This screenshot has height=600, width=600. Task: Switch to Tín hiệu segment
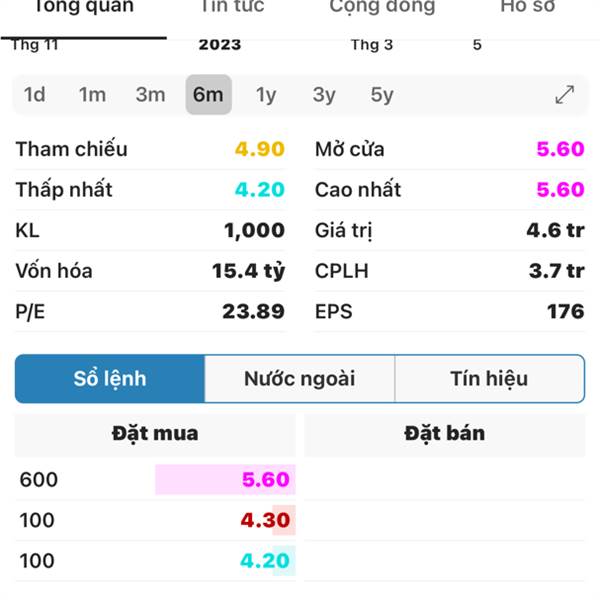pyautogui.click(x=489, y=378)
